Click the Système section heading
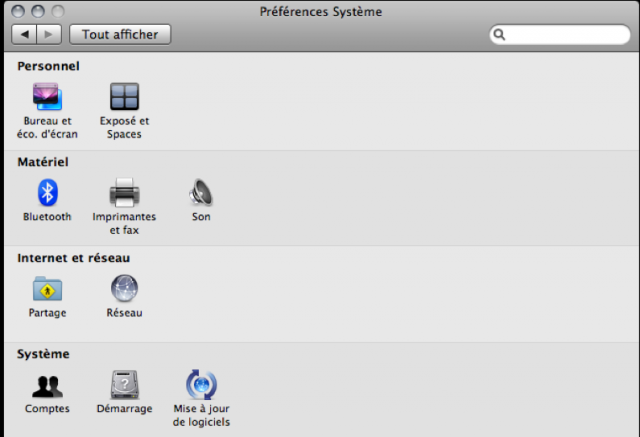 pyautogui.click(x=43, y=354)
